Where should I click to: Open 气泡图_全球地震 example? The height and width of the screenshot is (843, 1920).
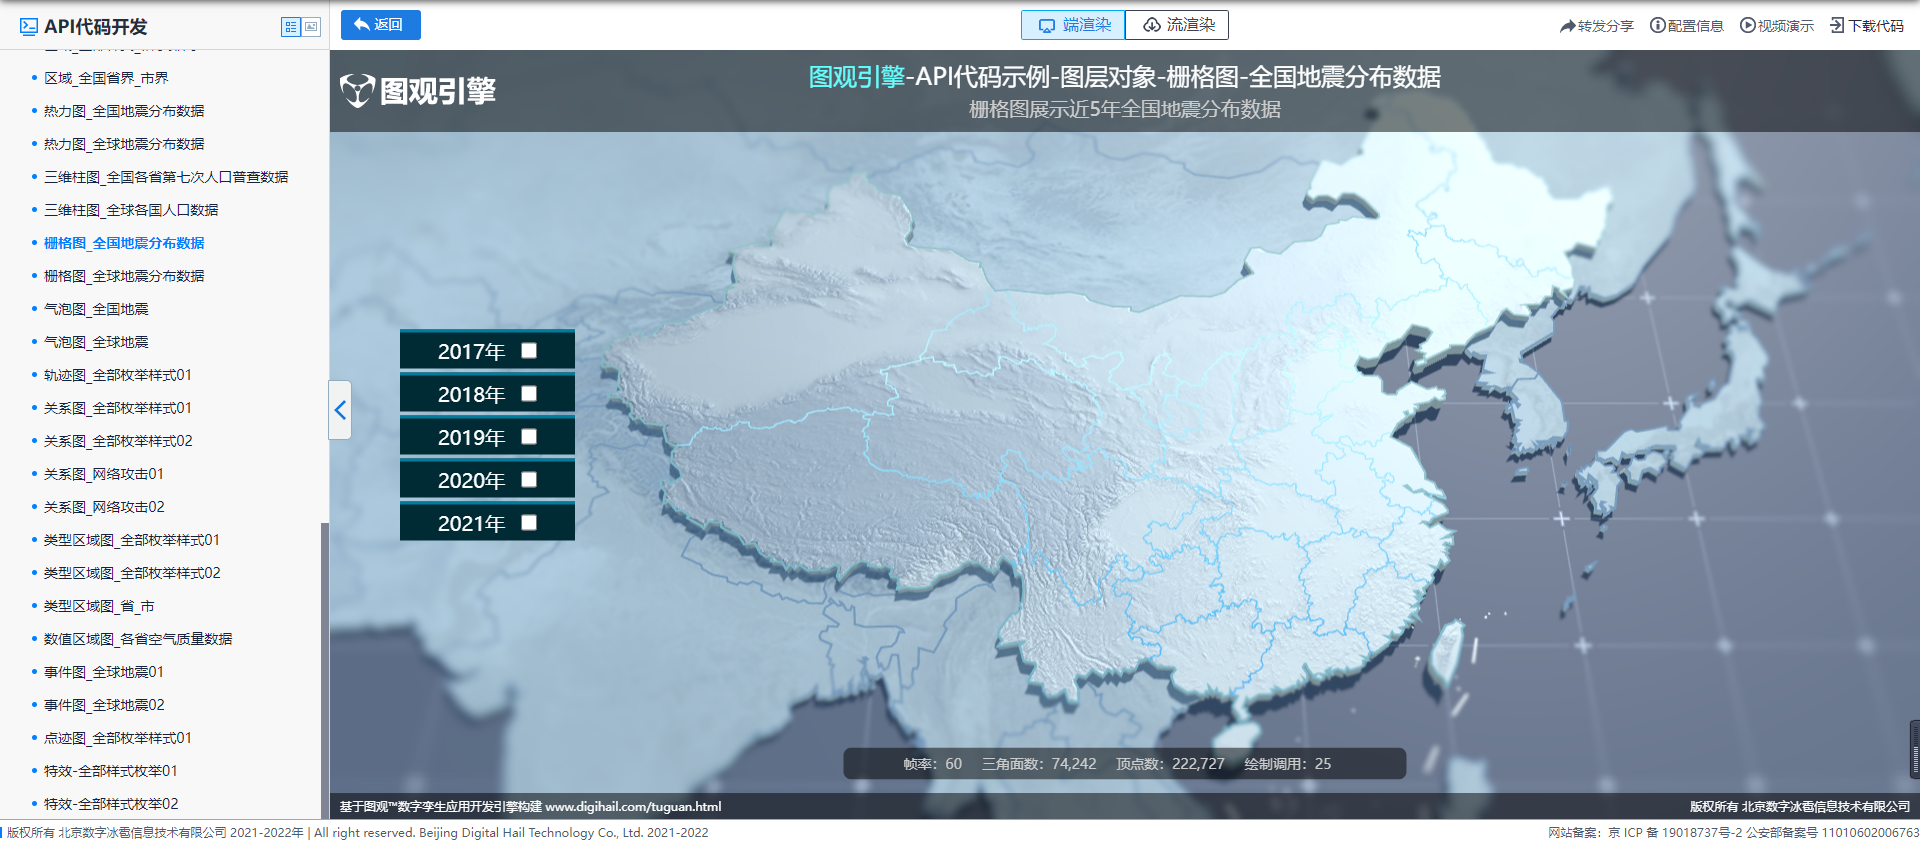pyautogui.click(x=96, y=342)
